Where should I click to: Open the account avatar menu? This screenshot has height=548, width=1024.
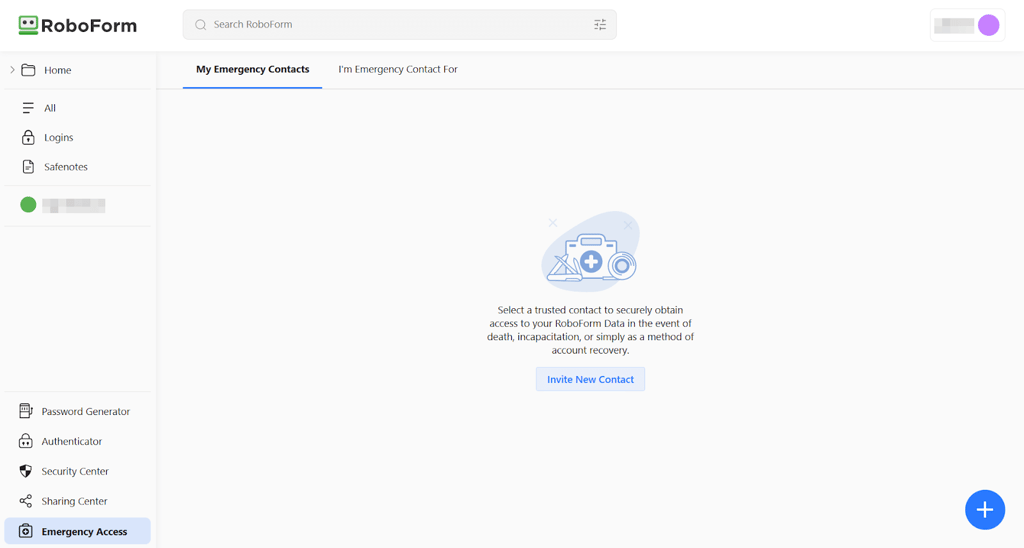(988, 25)
